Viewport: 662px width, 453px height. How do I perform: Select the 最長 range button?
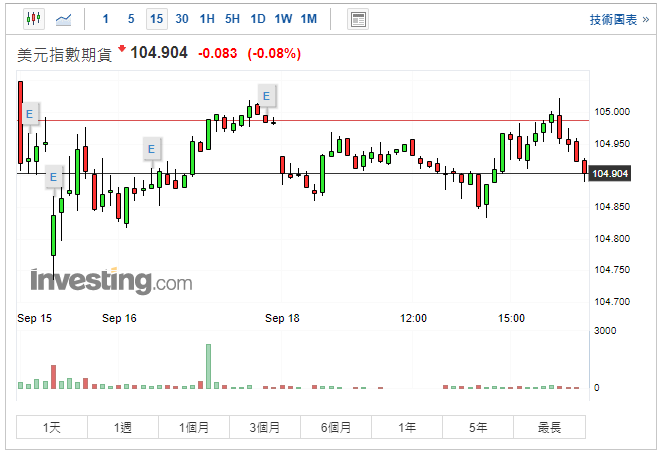(549, 427)
